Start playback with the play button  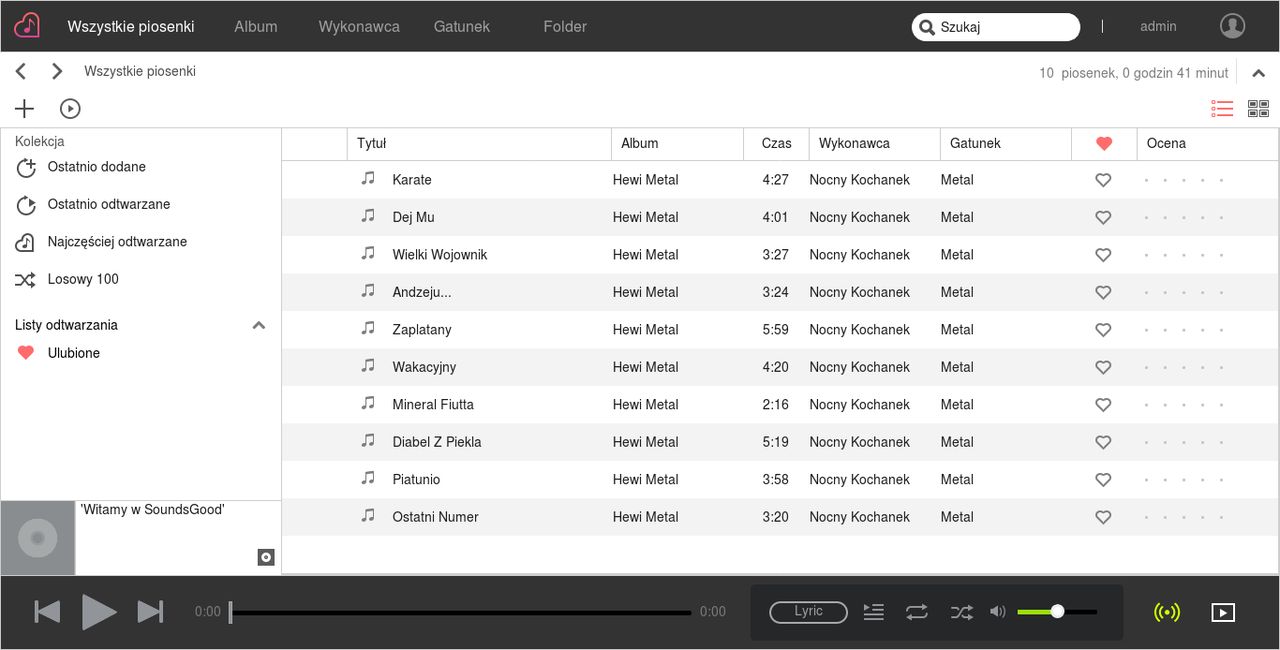[x=99, y=611]
